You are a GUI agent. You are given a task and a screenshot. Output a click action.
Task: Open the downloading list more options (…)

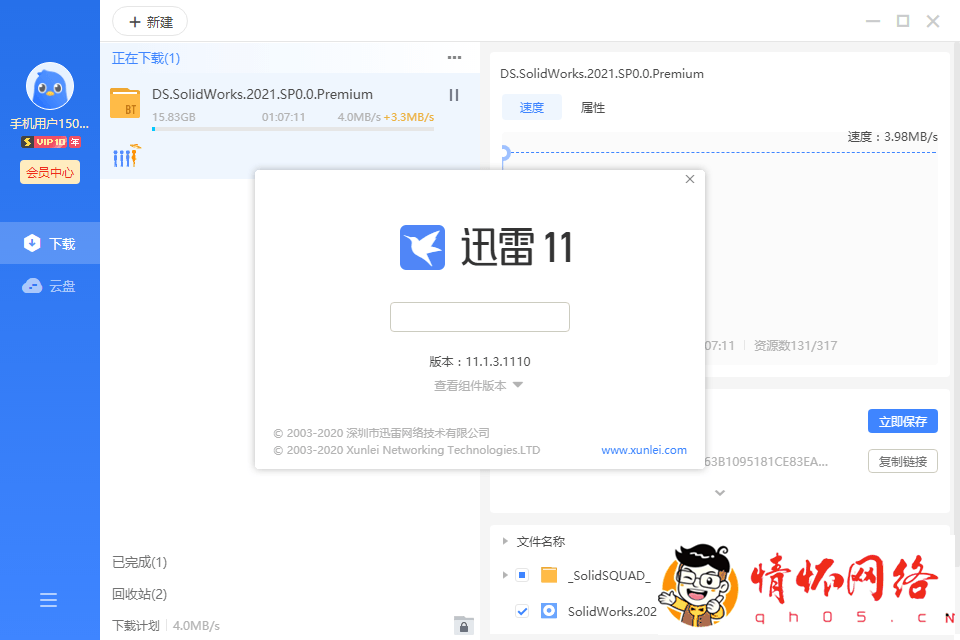[454, 58]
